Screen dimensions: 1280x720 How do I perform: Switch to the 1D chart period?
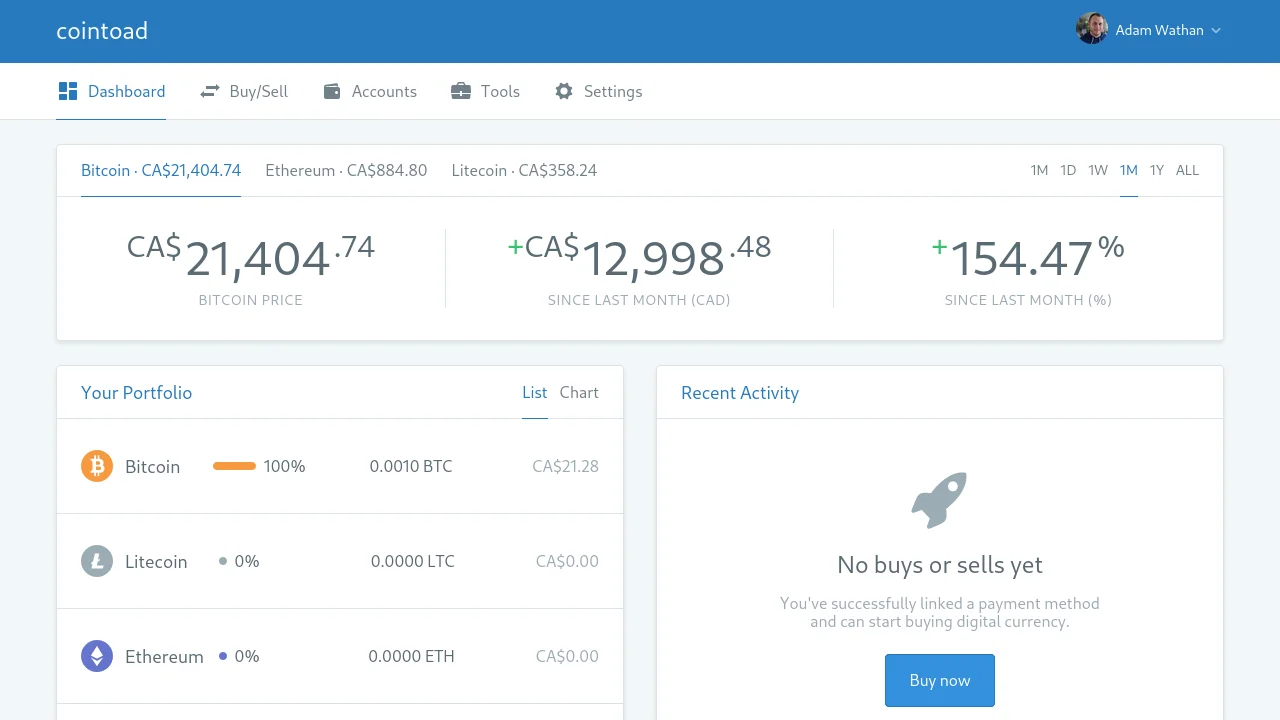pyautogui.click(x=1068, y=170)
